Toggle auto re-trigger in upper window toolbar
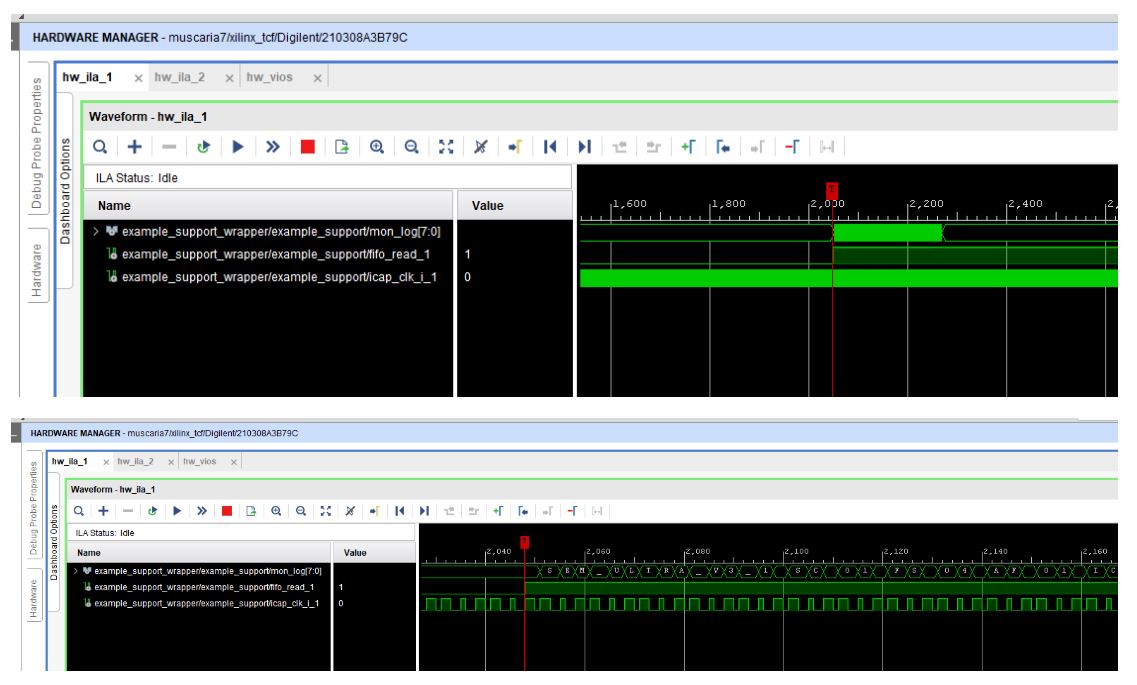The image size is (1137, 685). tap(203, 147)
